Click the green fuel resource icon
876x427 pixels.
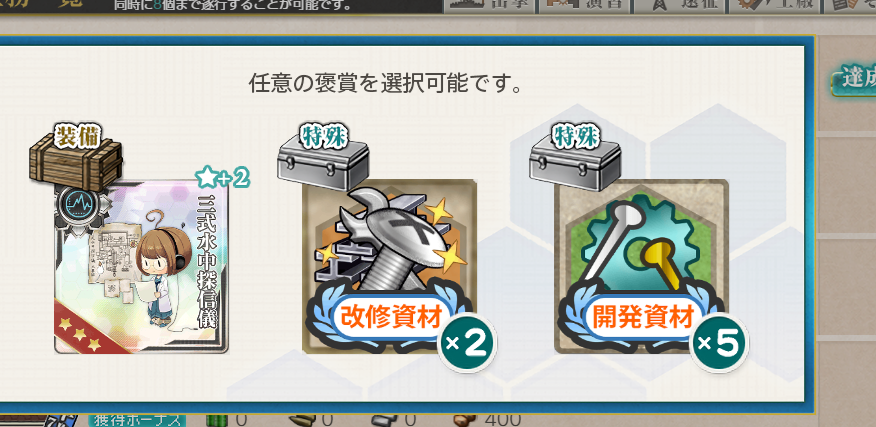coord(213,420)
